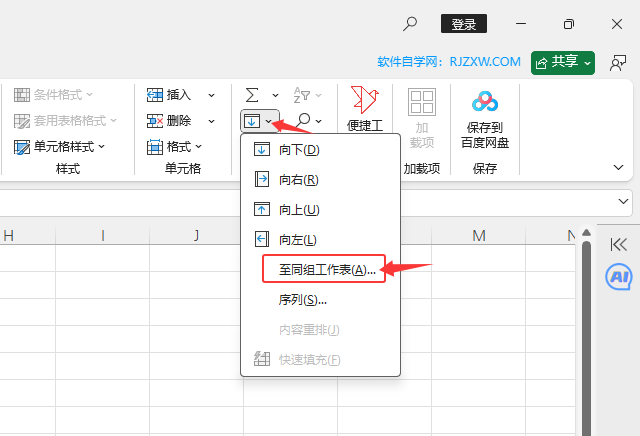Expand the AutoSum dropdown arrow
640x436 pixels.
click(x=276, y=95)
